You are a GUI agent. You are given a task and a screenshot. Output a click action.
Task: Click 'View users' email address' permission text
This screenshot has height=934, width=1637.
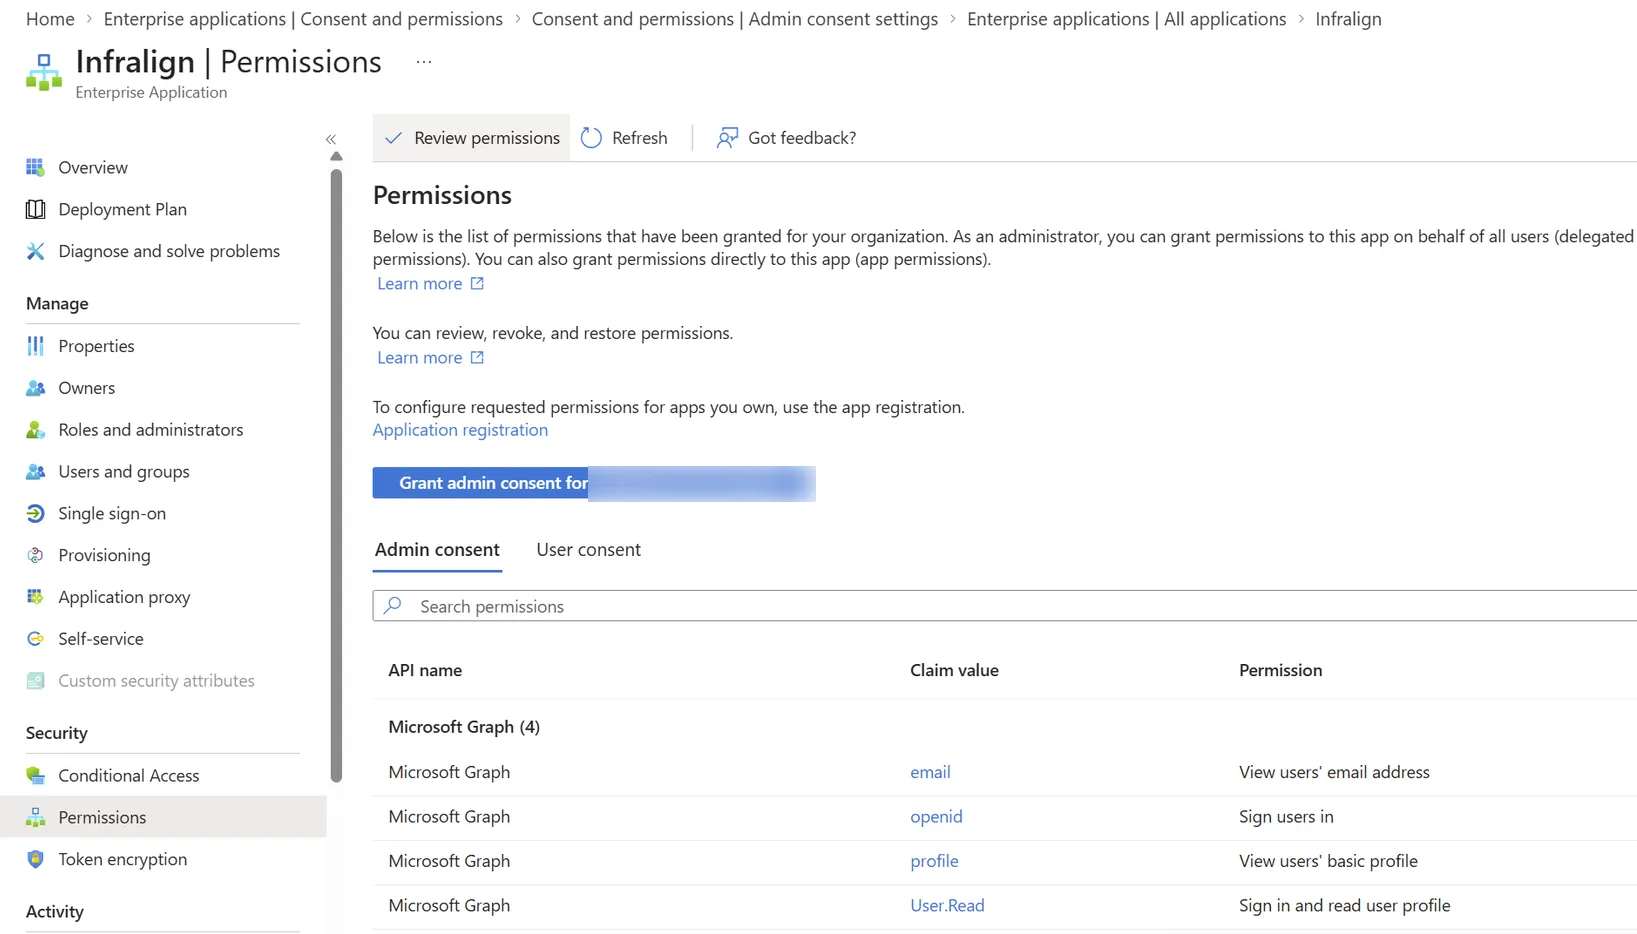(1334, 772)
